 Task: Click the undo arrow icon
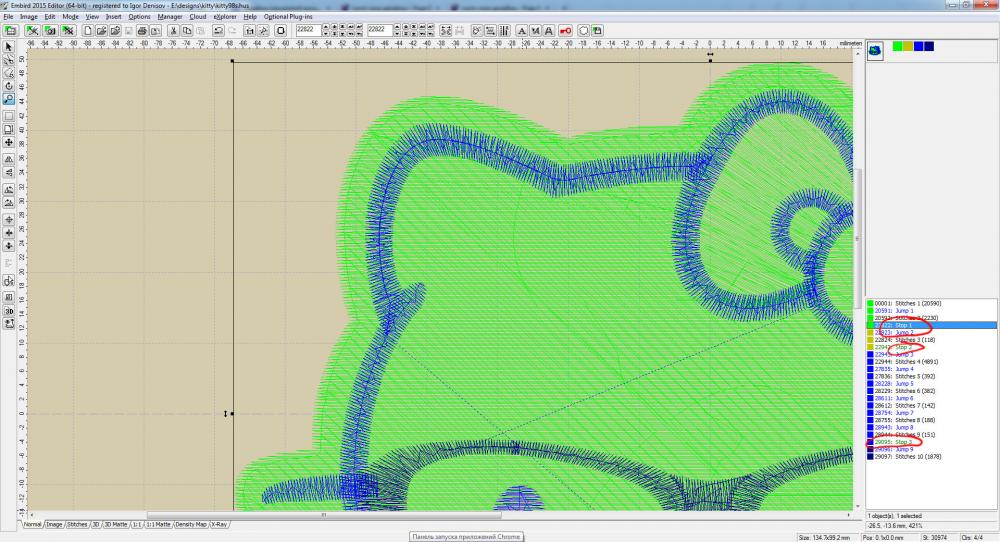[218, 31]
